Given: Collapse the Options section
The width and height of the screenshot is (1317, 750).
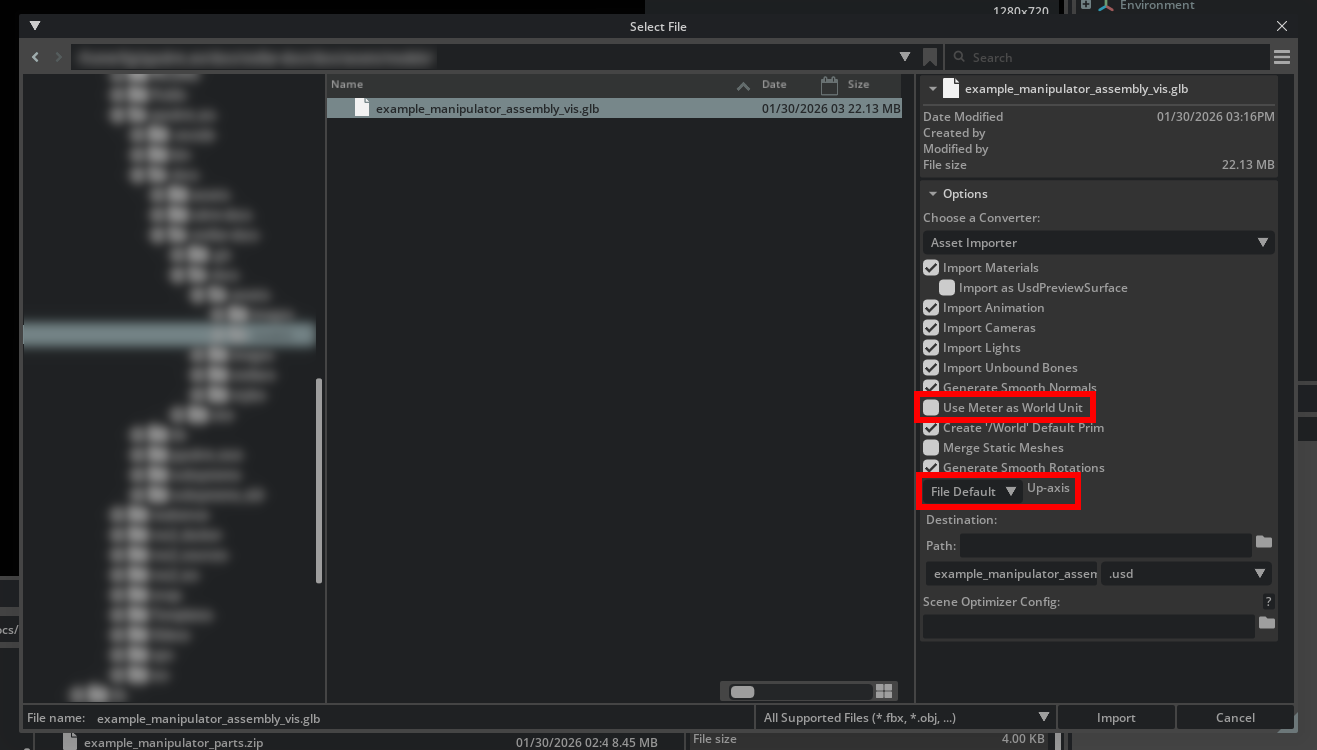Looking at the screenshot, I should click(x=933, y=194).
